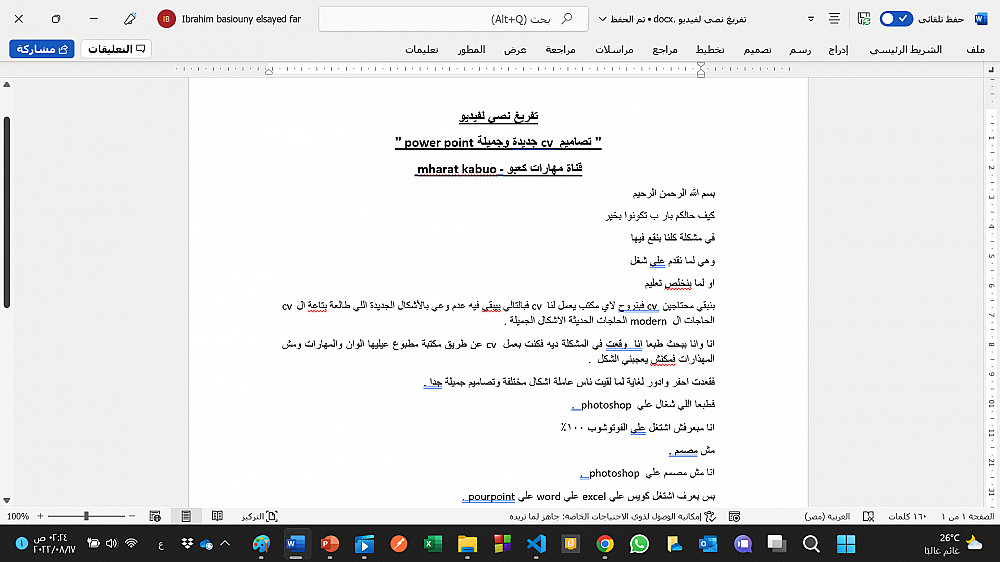The image size is (1000, 562).
Task: Click the Dropbox tray icon
Action: pos(187,544)
